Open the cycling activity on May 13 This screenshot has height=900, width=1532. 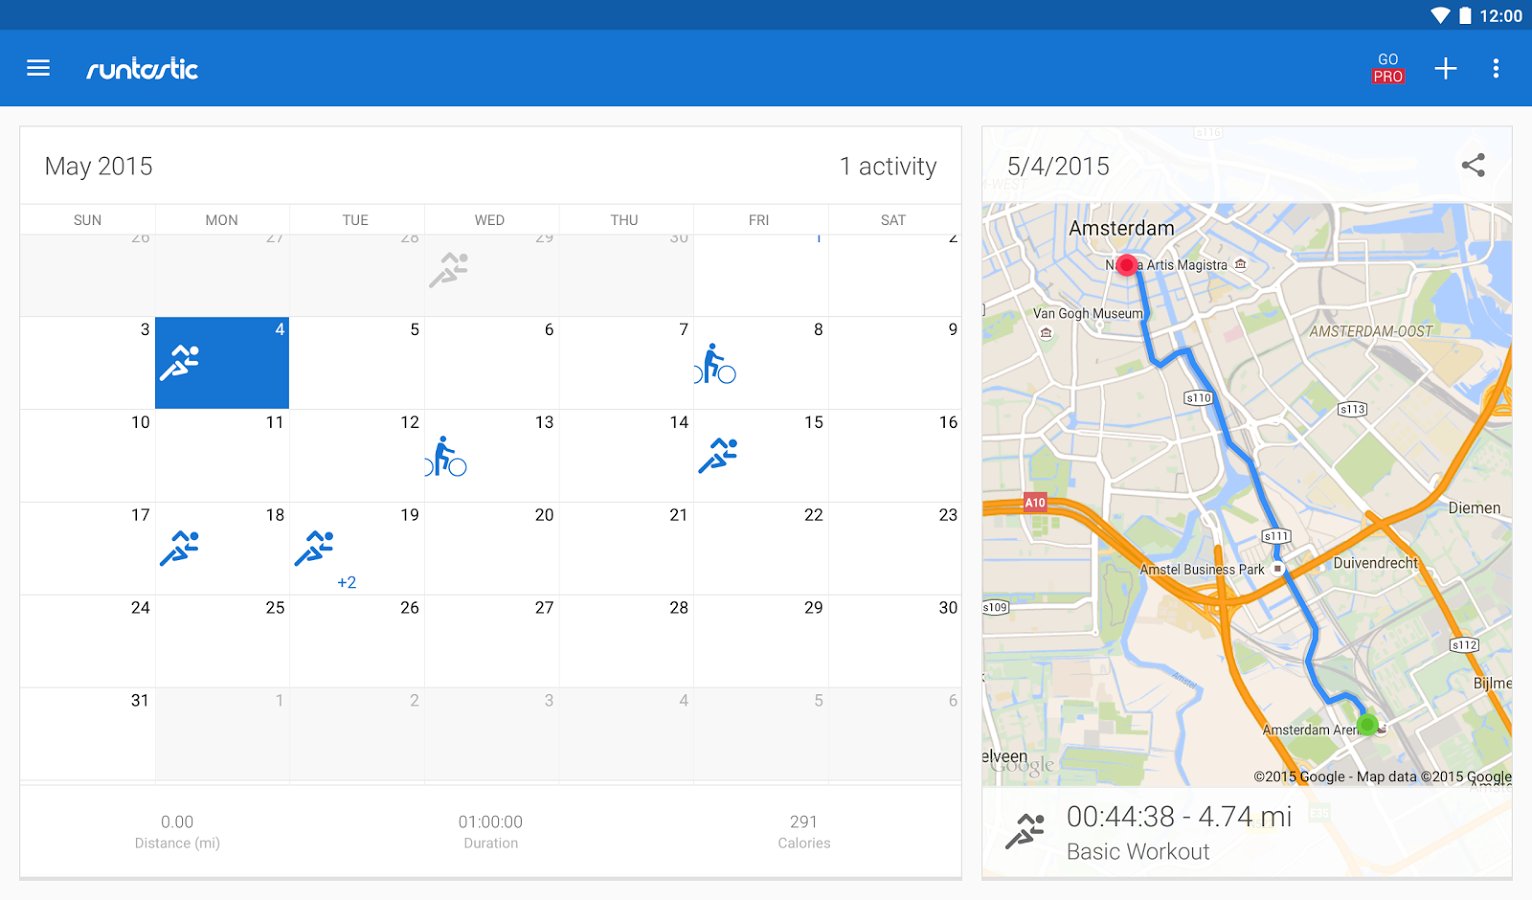[446, 457]
